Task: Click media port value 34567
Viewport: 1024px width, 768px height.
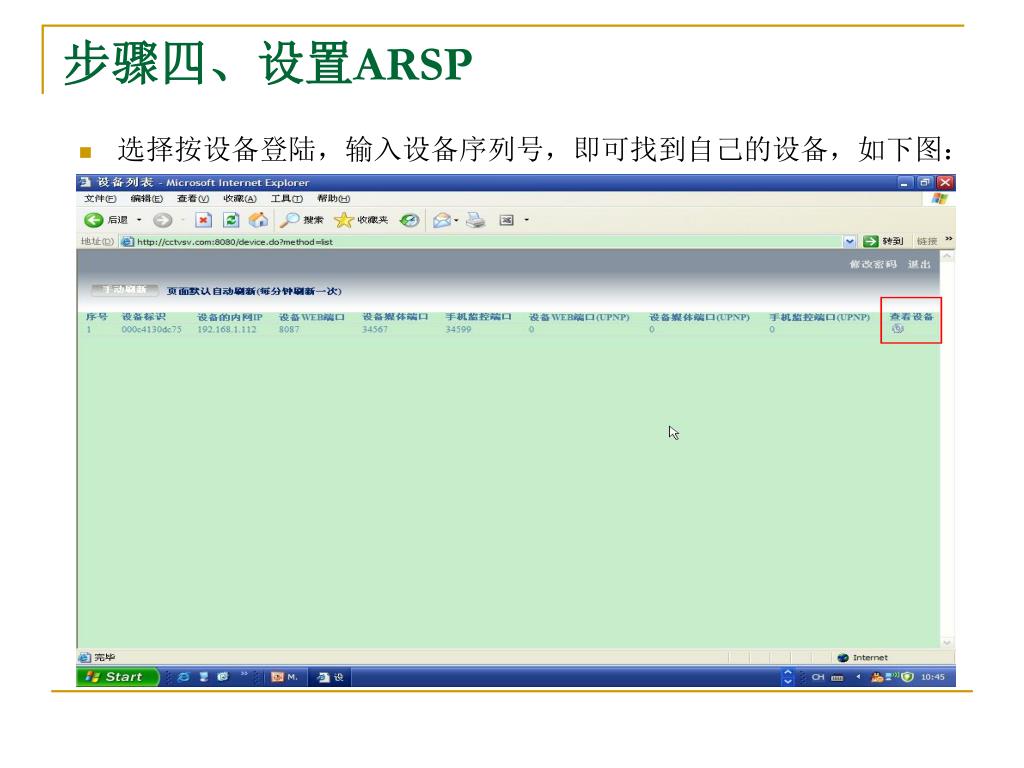Action: pyautogui.click(x=375, y=330)
